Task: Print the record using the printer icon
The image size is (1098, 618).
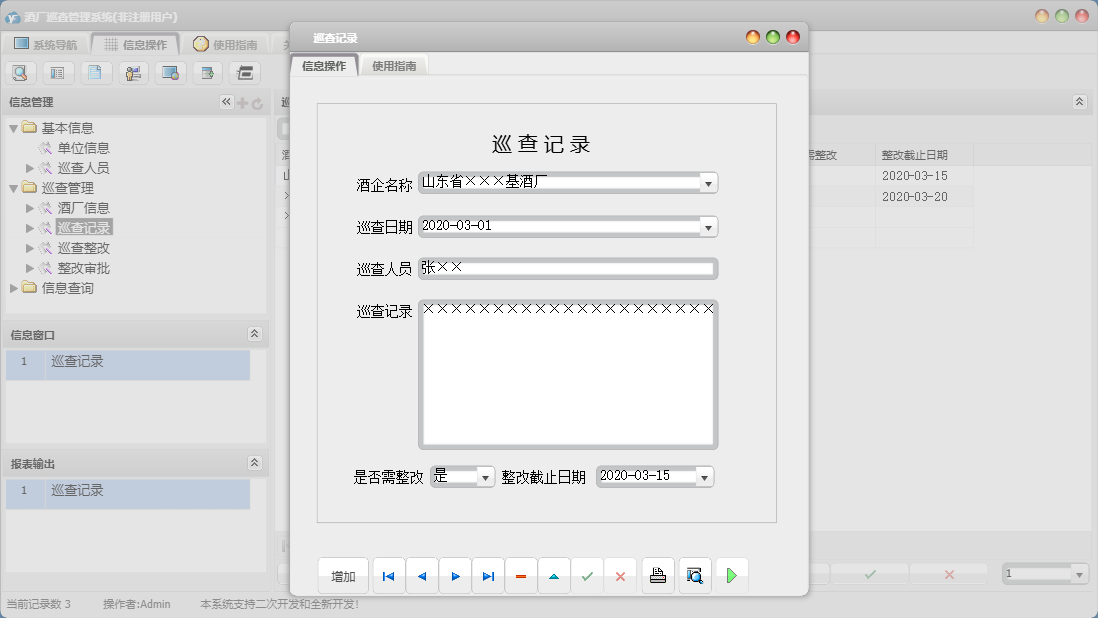Action: coord(658,576)
